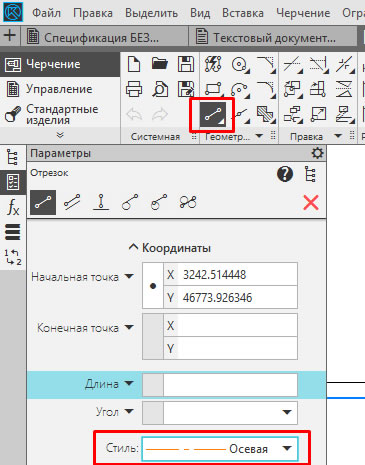Click the Save As diskette-with-pencil icon
Screen dimensions: 365x465
186,89
